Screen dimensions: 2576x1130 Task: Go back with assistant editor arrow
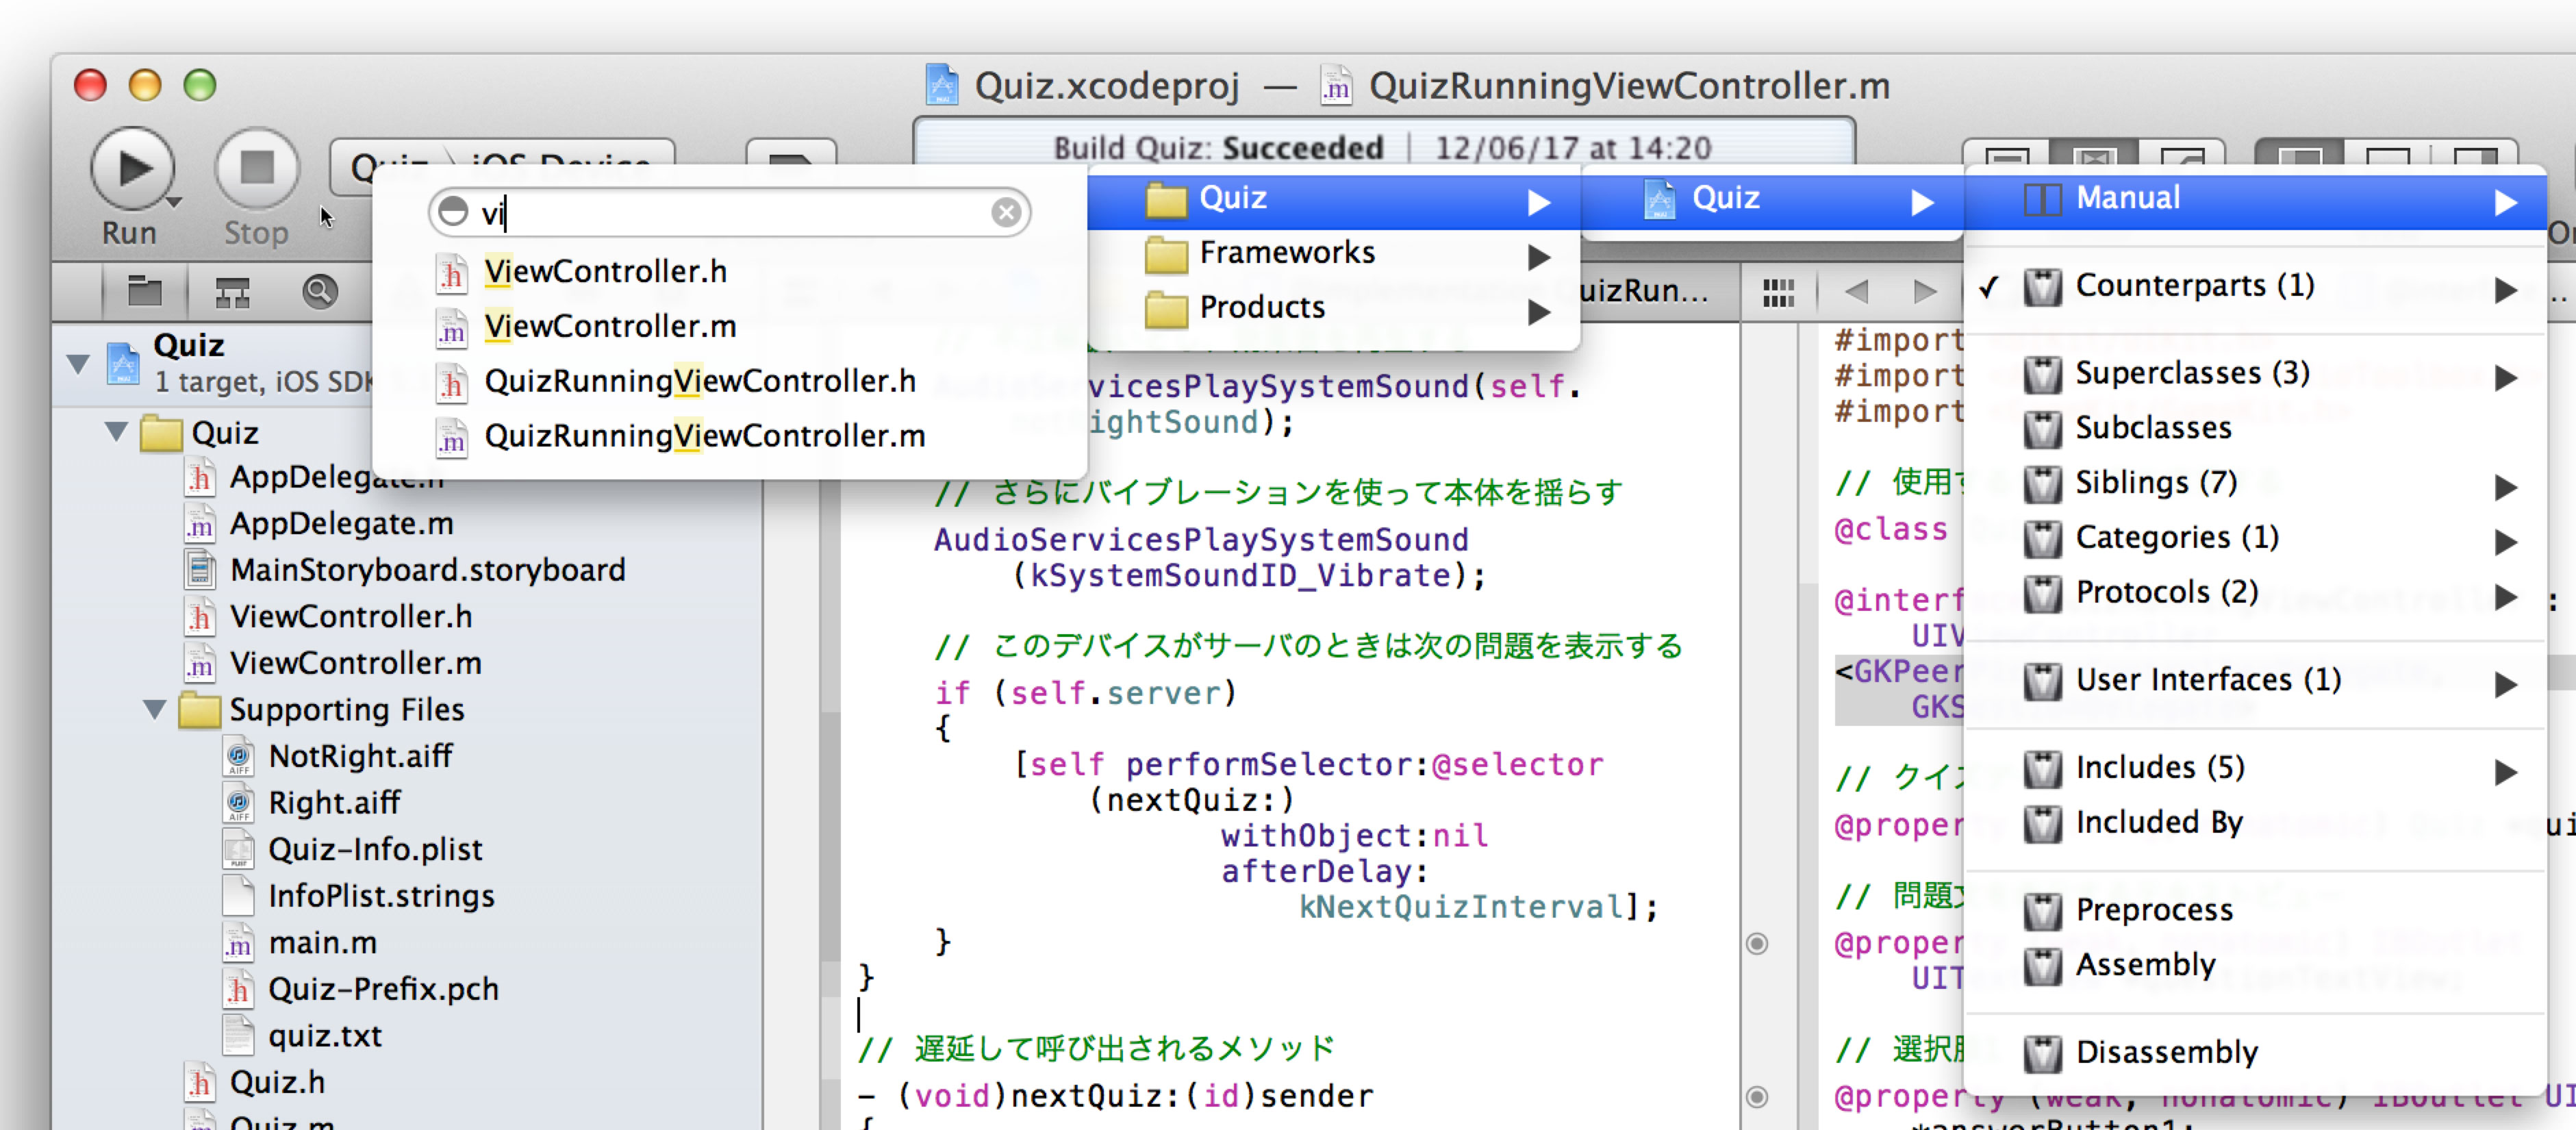[1857, 292]
